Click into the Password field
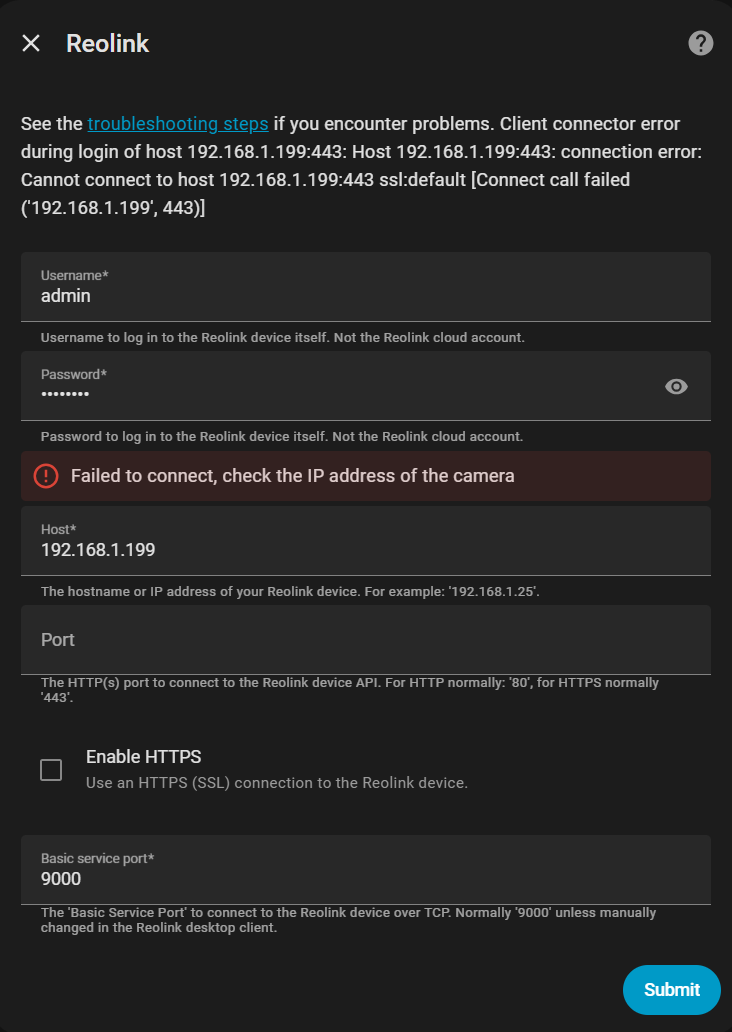 click(x=340, y=394)
